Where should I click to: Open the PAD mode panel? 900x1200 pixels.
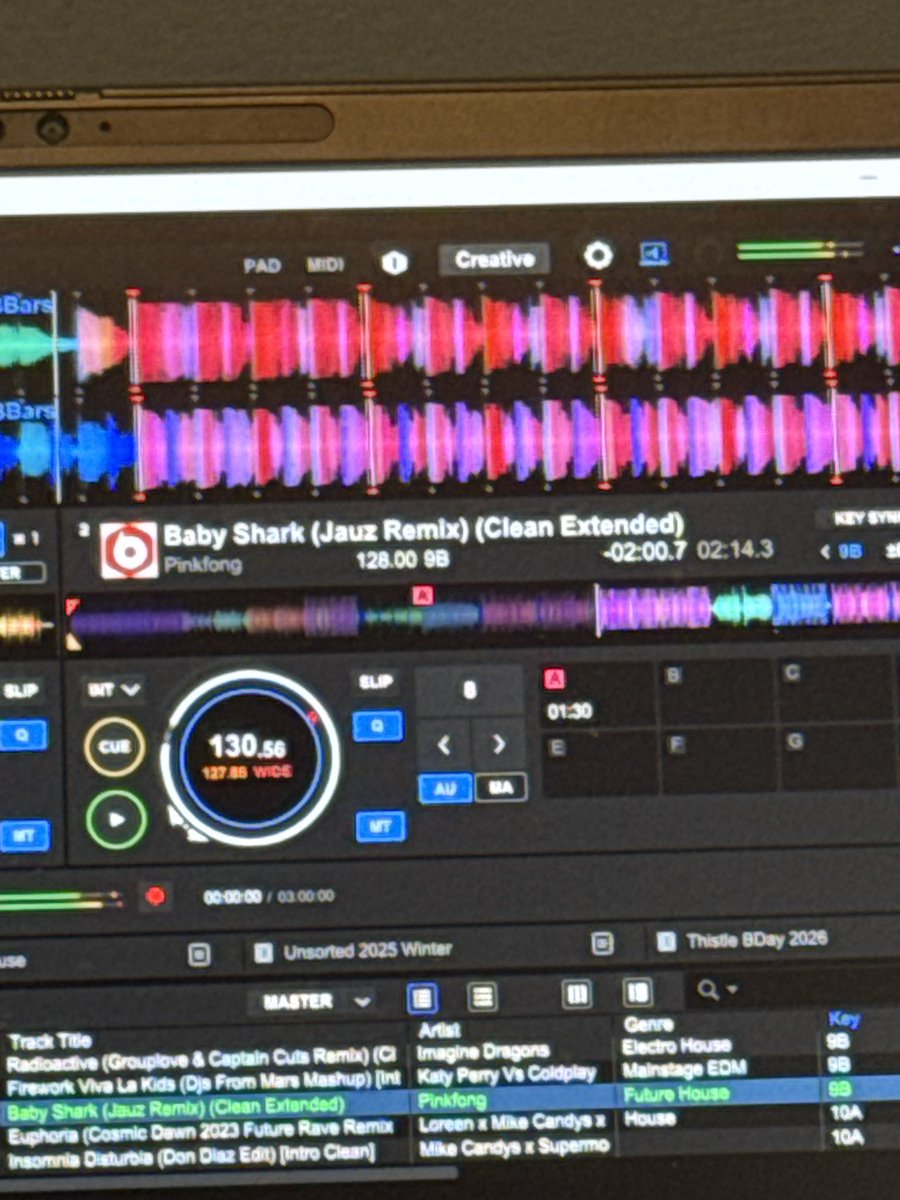click(x=262, y=266)
